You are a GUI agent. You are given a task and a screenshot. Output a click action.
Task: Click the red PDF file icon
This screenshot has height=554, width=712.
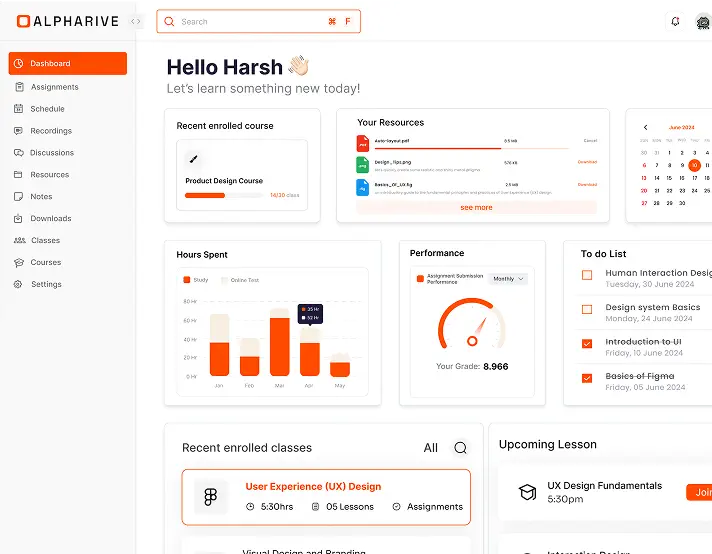tap(362, 143)
